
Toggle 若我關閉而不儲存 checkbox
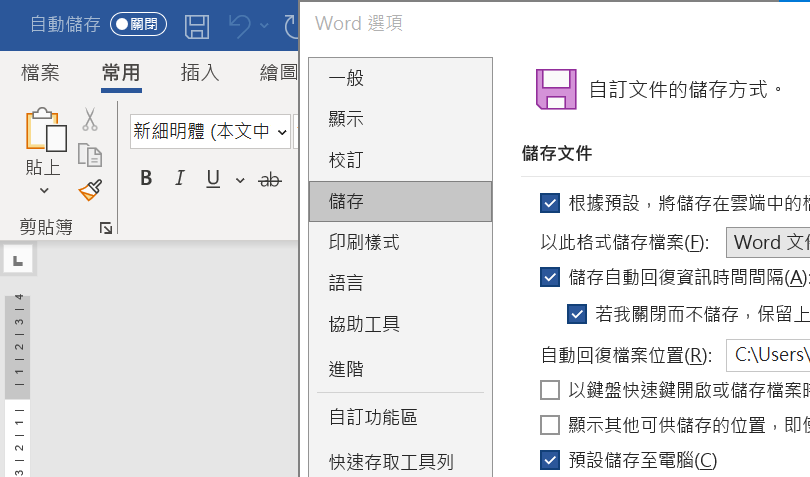[577, 314]
